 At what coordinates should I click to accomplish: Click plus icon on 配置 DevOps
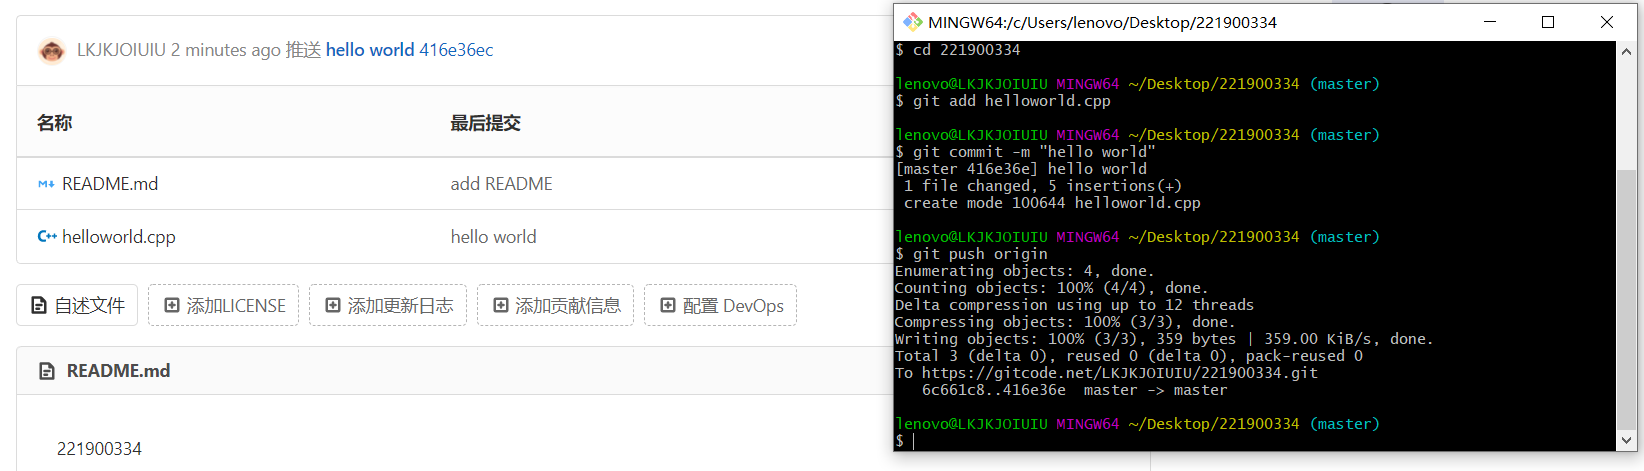[x=668, y=305]
